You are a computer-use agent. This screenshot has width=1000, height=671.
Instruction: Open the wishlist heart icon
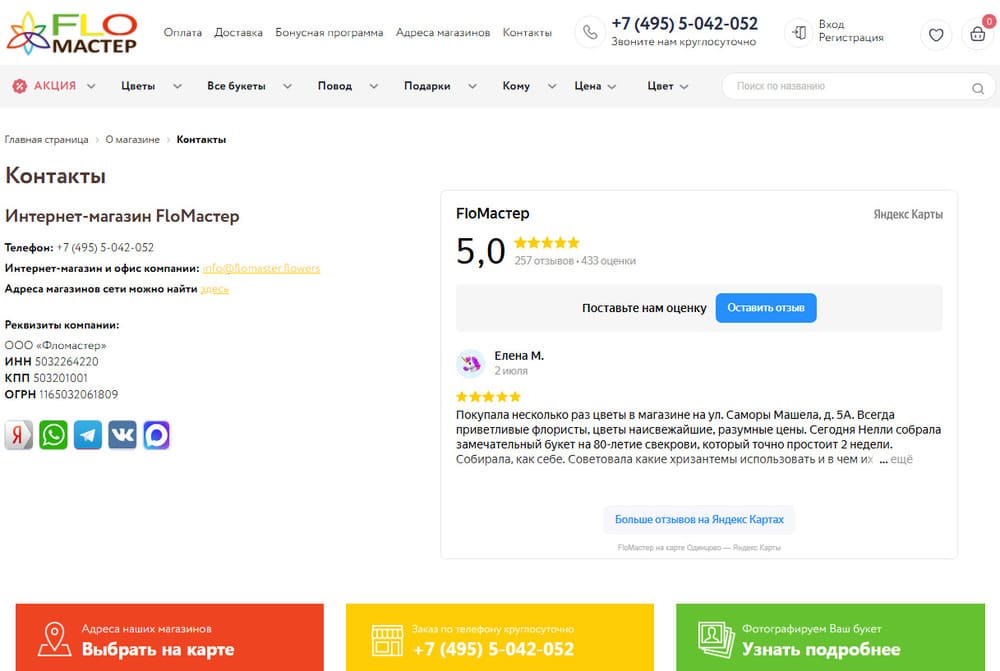click(936, 34)
